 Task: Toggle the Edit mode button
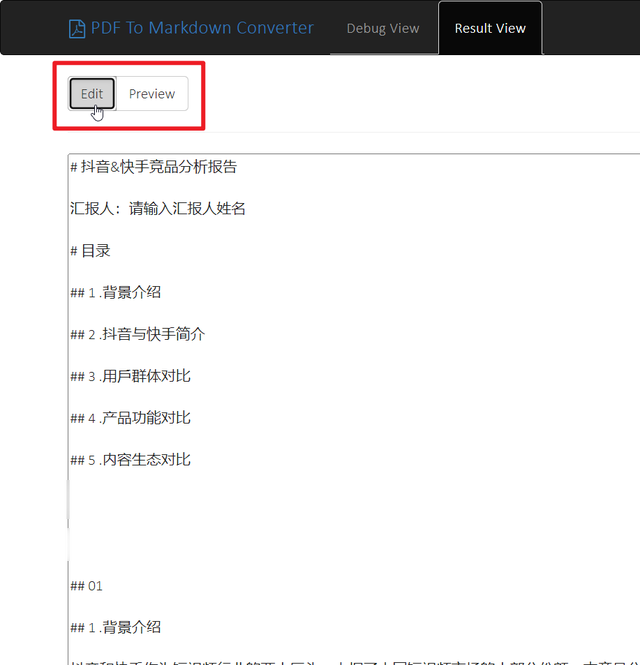point(92,94)
